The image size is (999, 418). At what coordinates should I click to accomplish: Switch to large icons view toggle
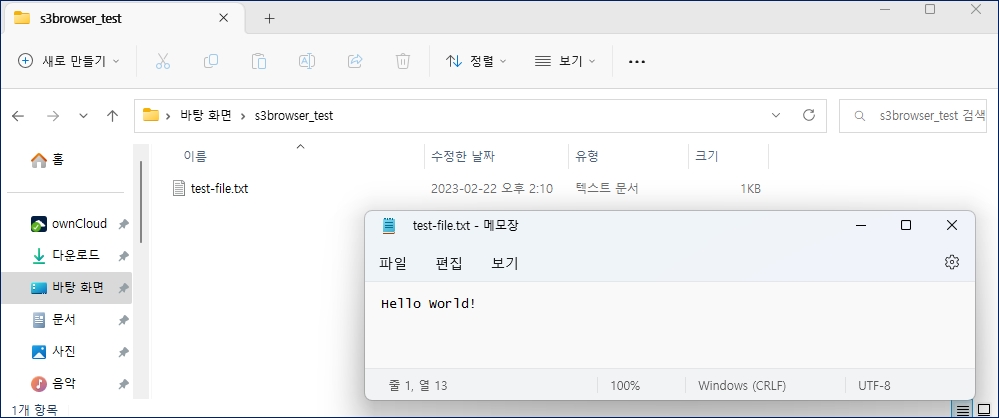pos(983,410)
